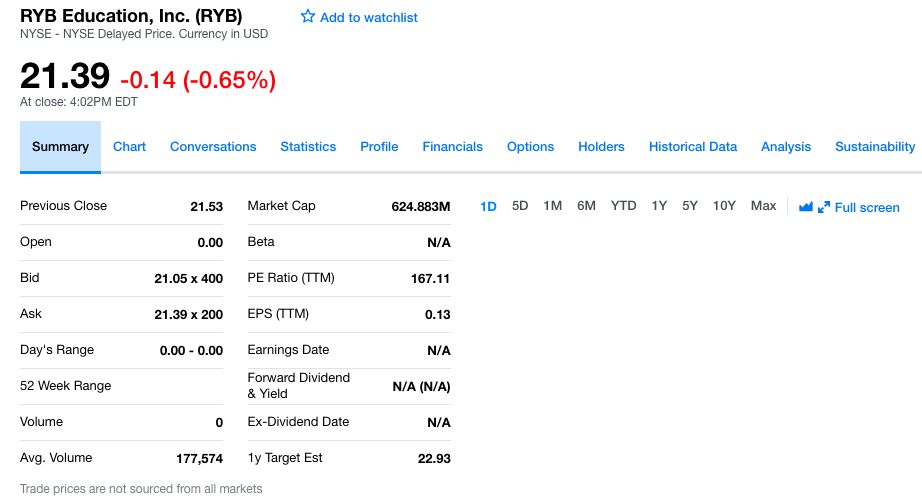Click the Volume value 0
Image resolution: width=922 pixels, height=502 pixels.
tap(219, 422)
